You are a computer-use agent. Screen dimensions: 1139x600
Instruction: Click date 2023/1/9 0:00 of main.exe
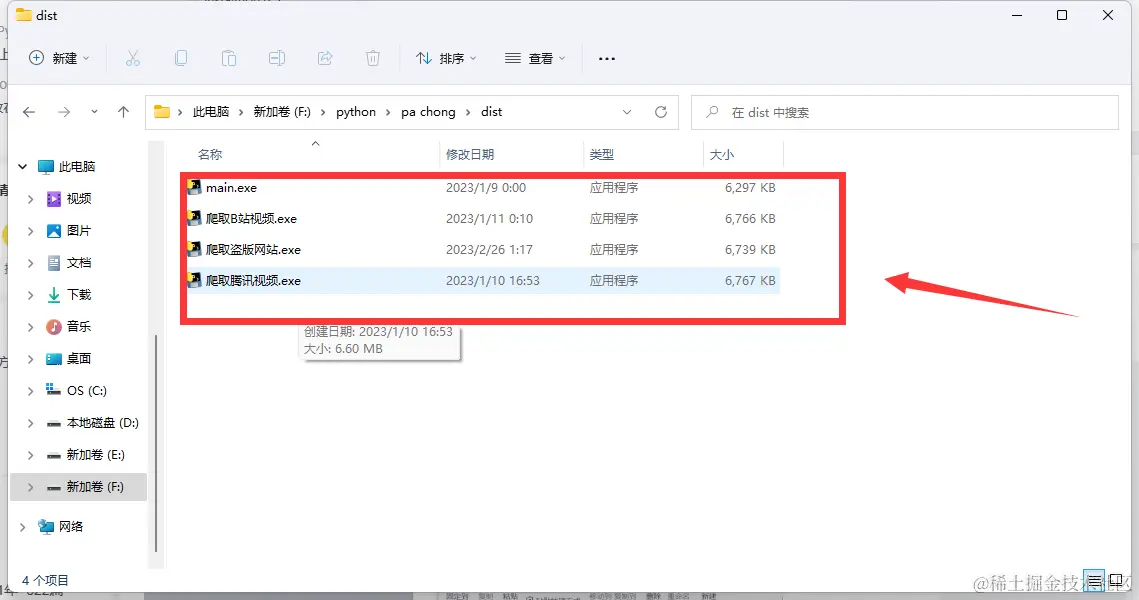485,187
